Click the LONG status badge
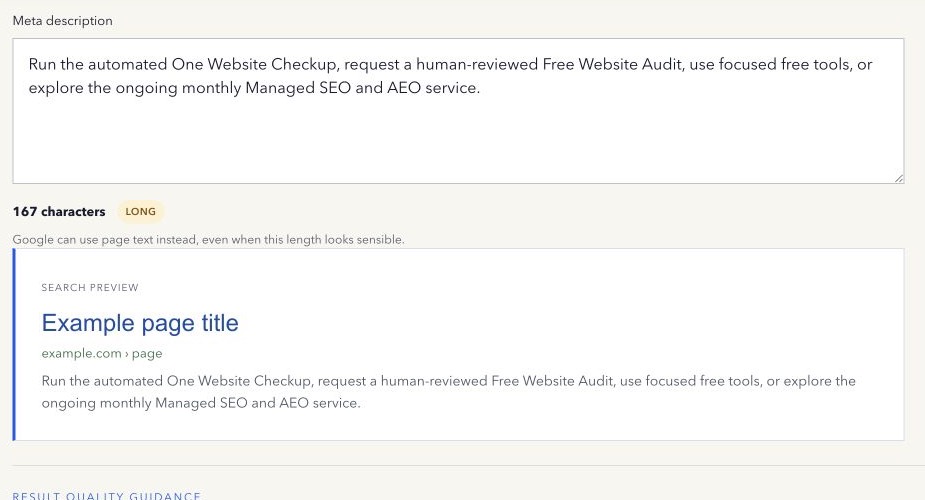This screenshot has height=500, width=925. tap(140, 212)
